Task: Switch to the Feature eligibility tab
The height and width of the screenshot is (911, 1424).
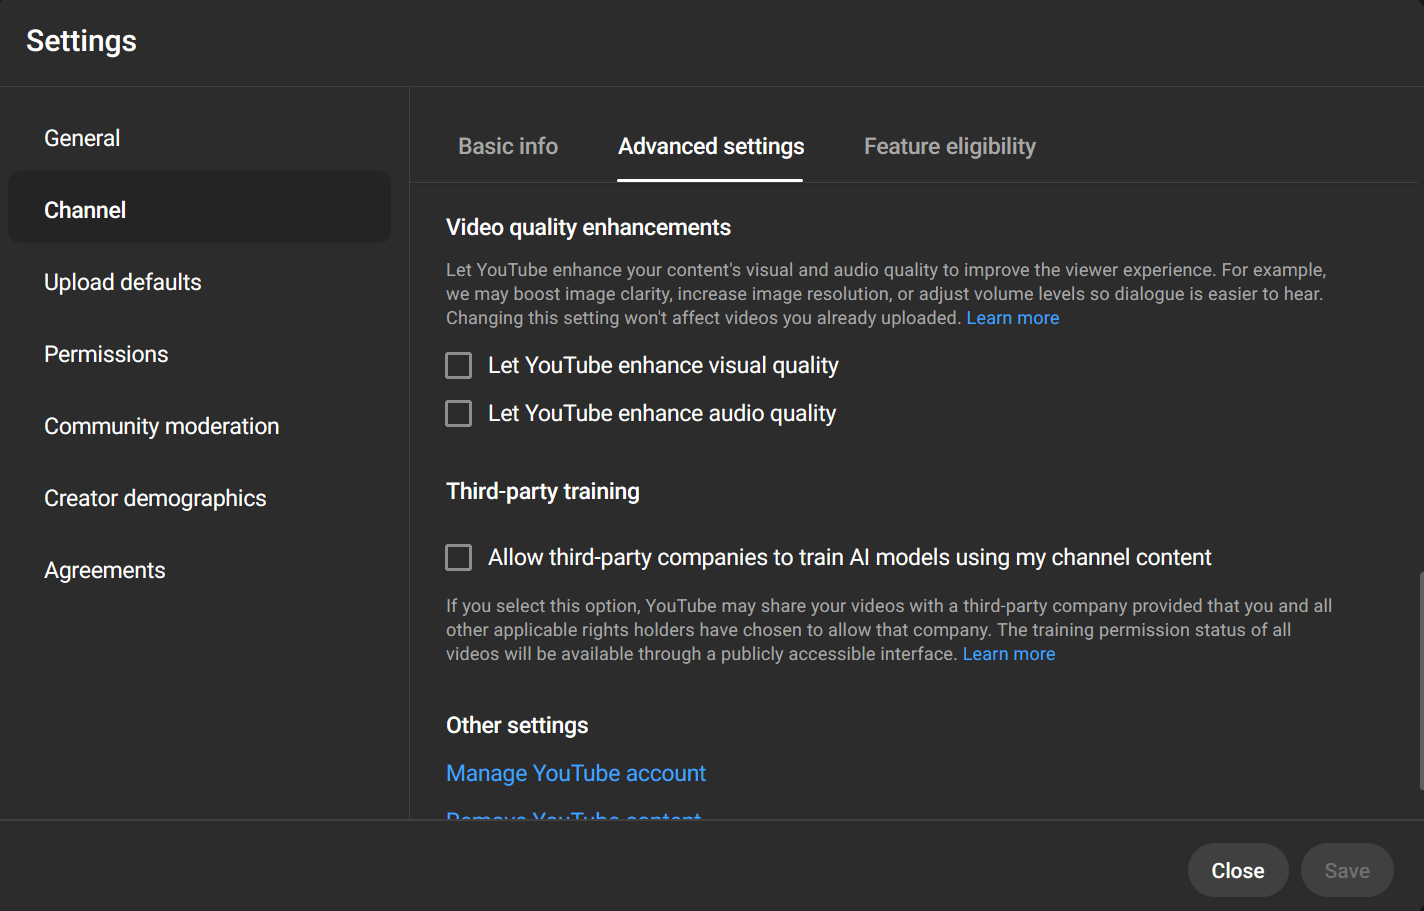Action: tap(949, 146)
